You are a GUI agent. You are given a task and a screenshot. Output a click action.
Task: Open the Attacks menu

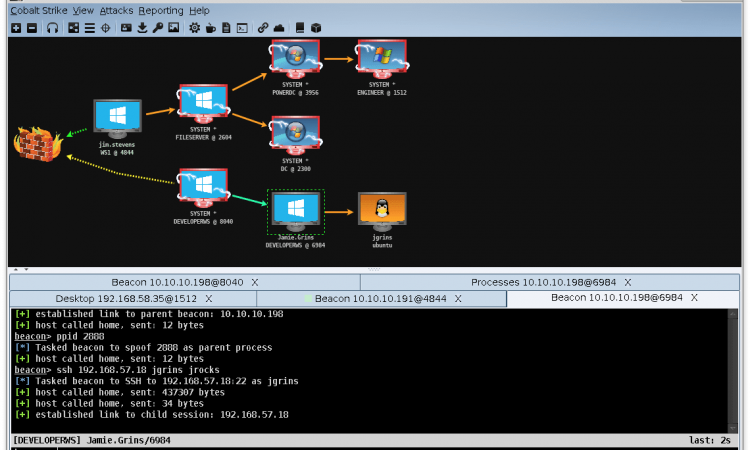tap(116, 11)
